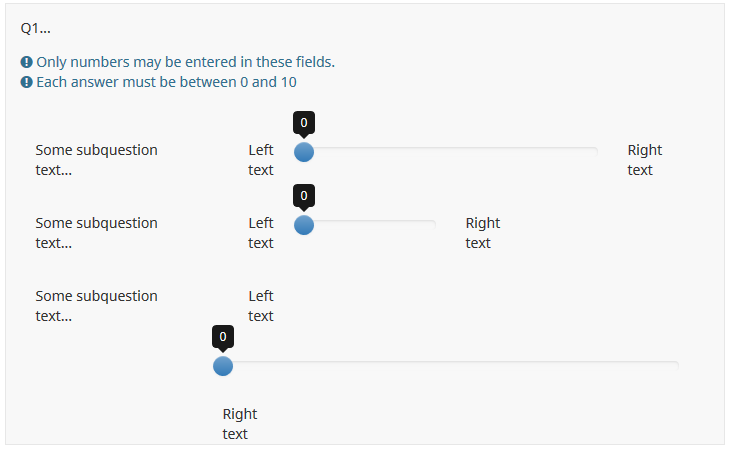Click the third subquestion's slider handle
The height and width of the screenshot is (458, 737).
coord(223,366)
